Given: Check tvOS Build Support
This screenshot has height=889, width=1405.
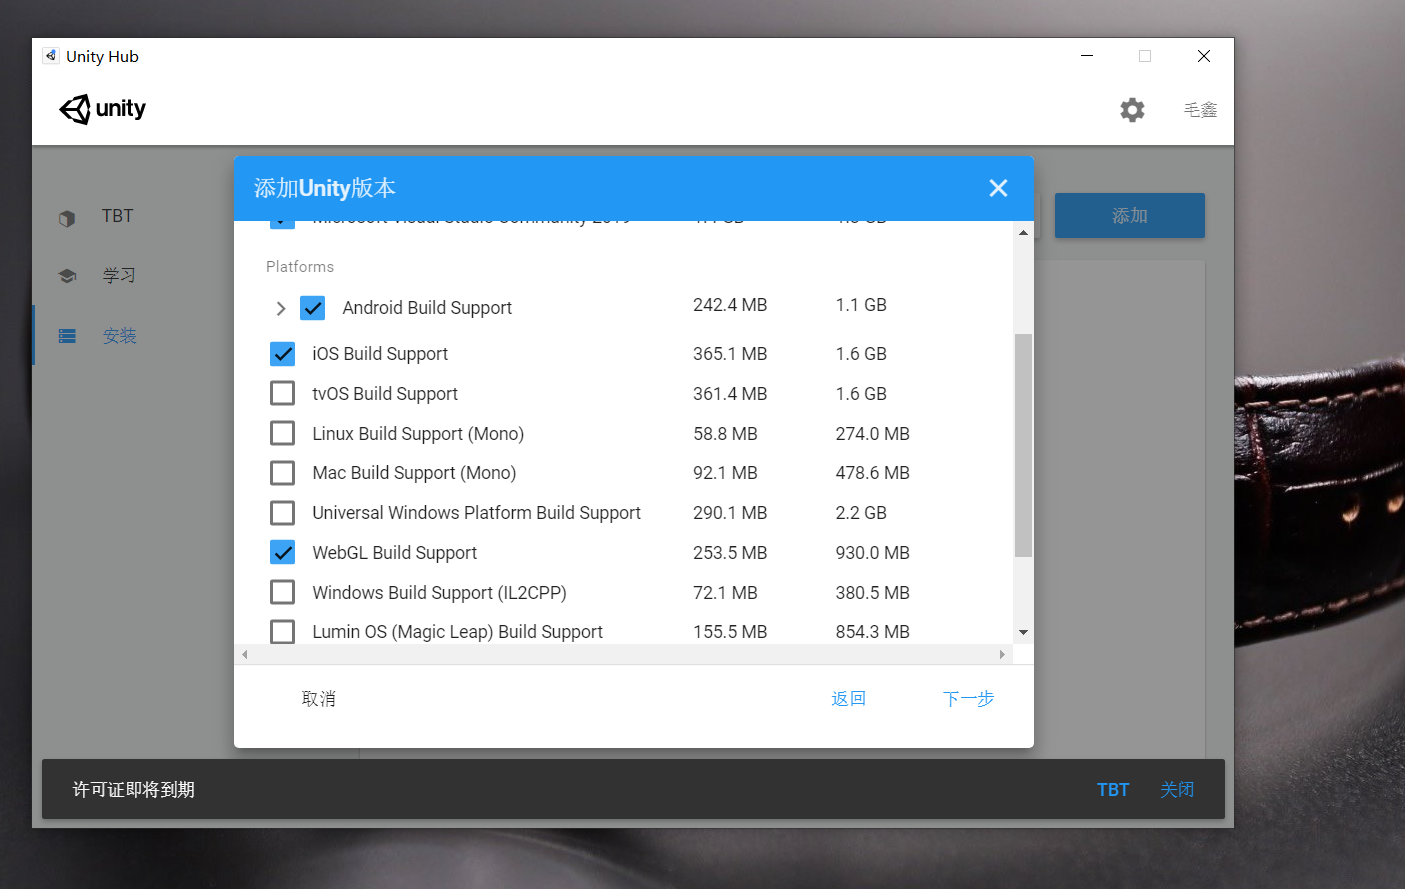Looking at the screenshot, I should click(283, 393).
